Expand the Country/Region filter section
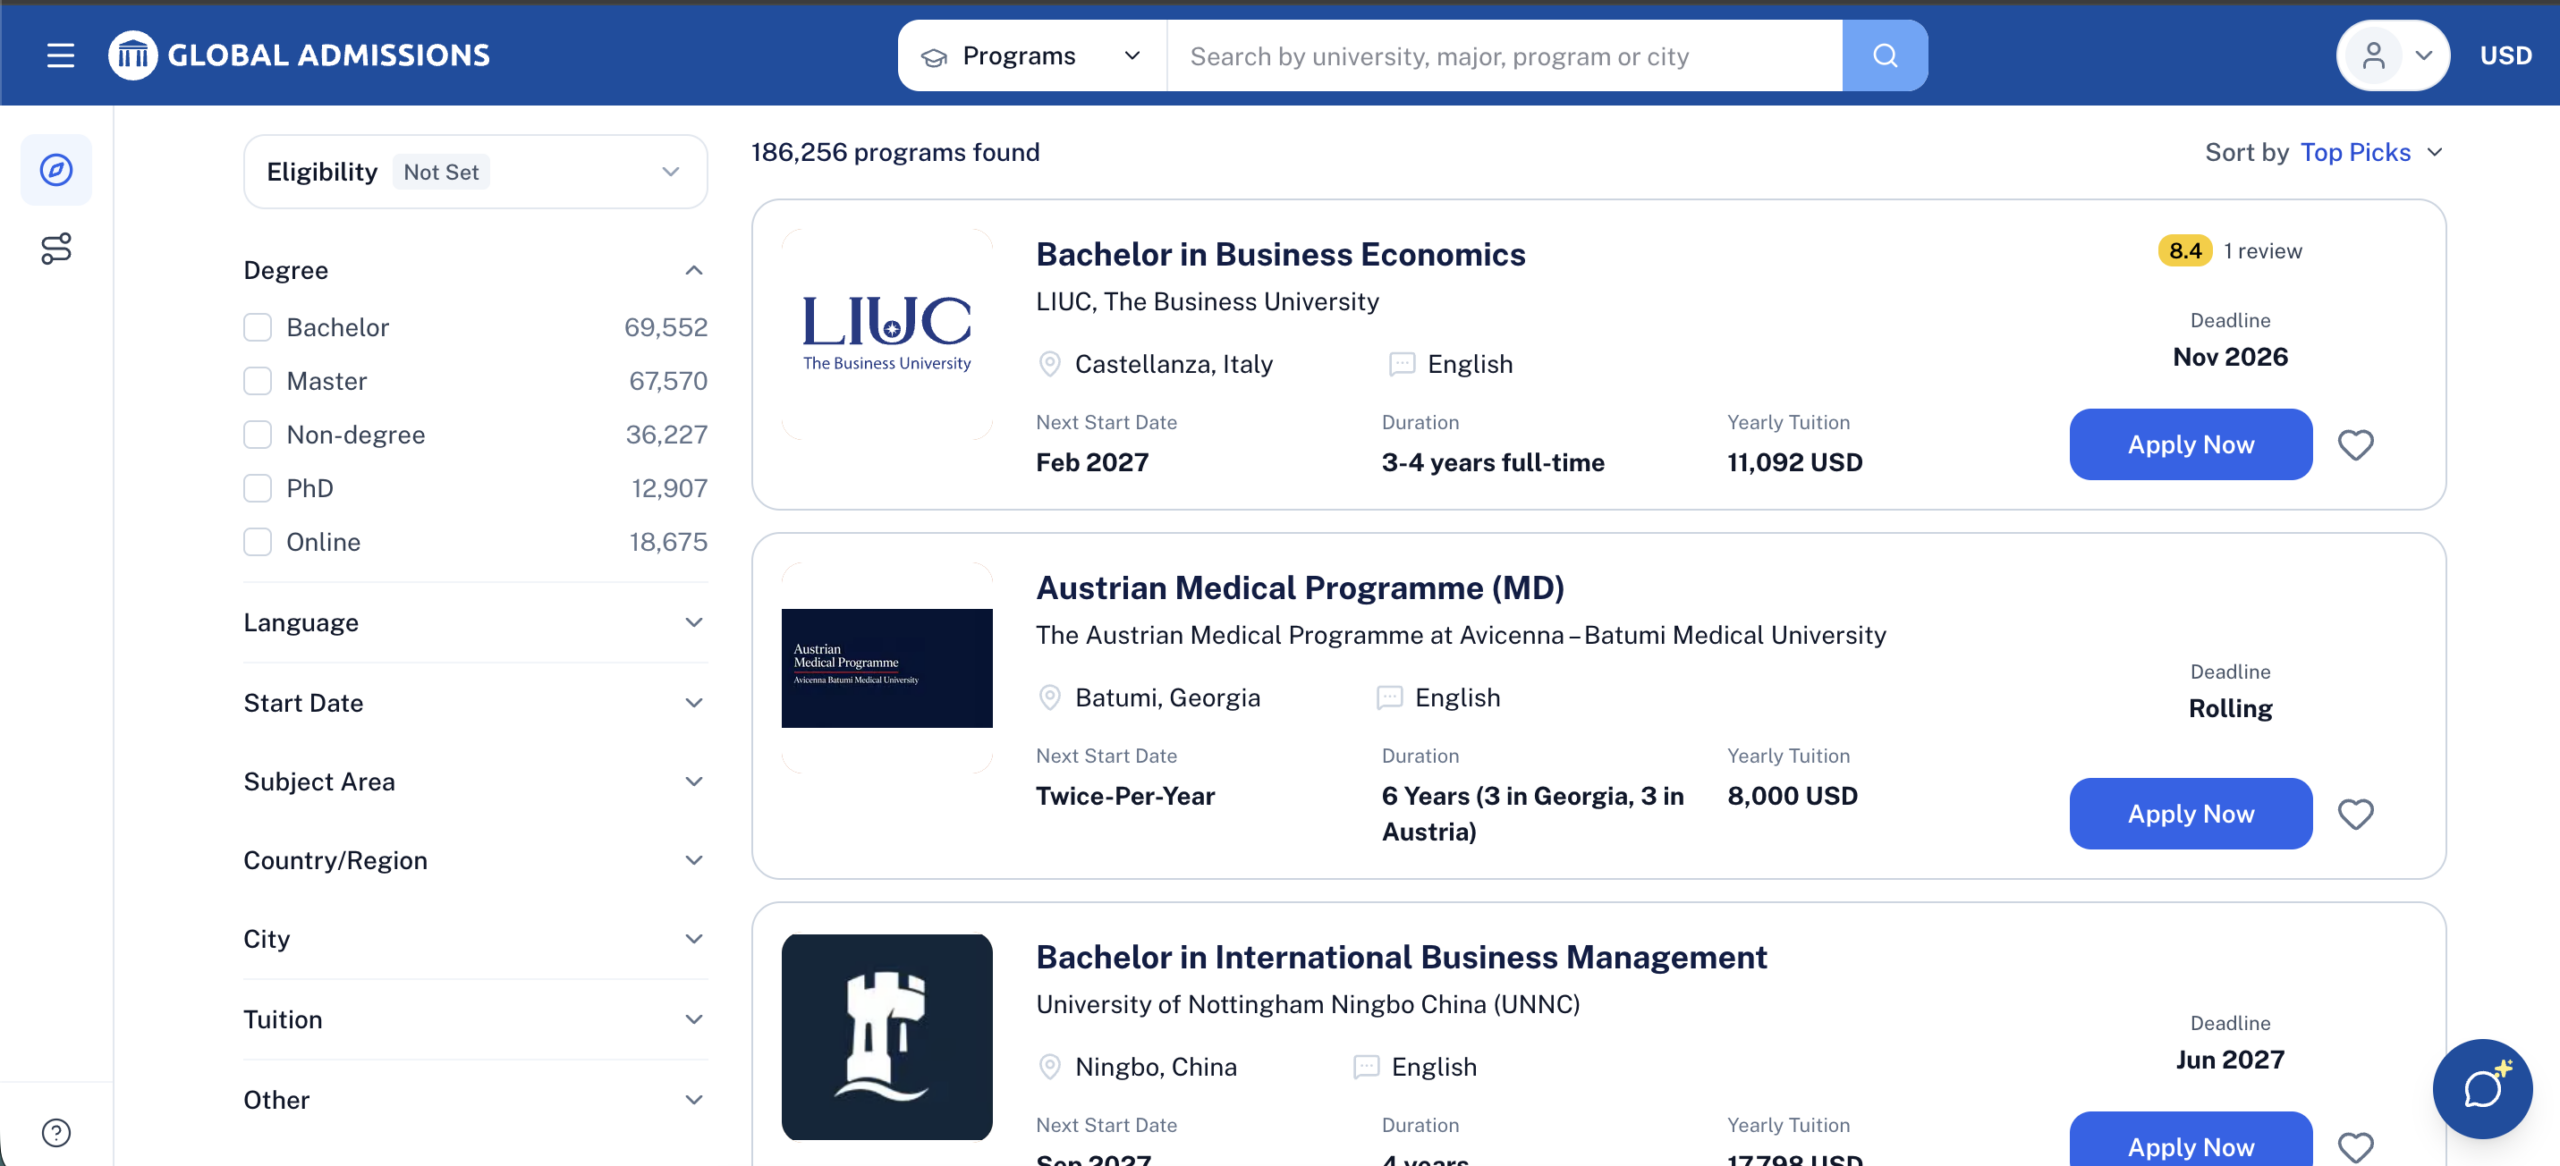Viewport: 2560px width, 1166px height. click(476, 861)
